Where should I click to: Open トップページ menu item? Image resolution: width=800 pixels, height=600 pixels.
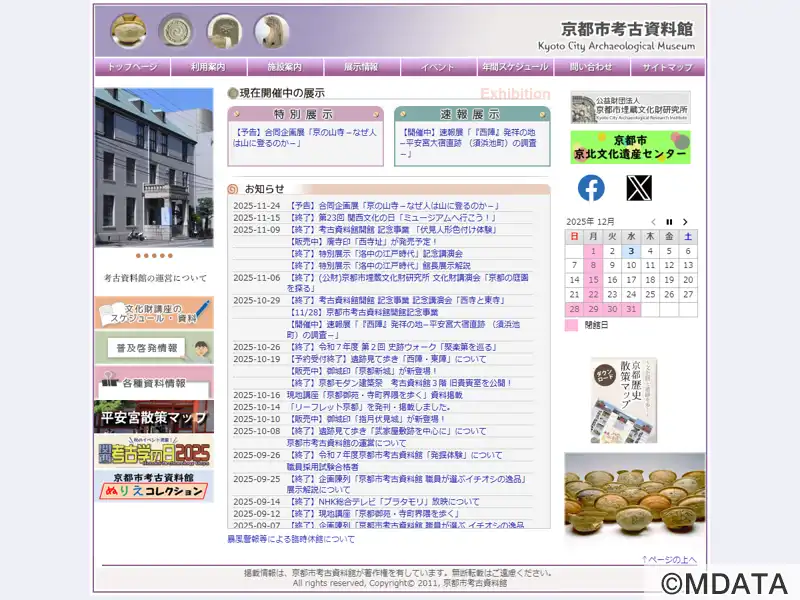pos(132,67)
